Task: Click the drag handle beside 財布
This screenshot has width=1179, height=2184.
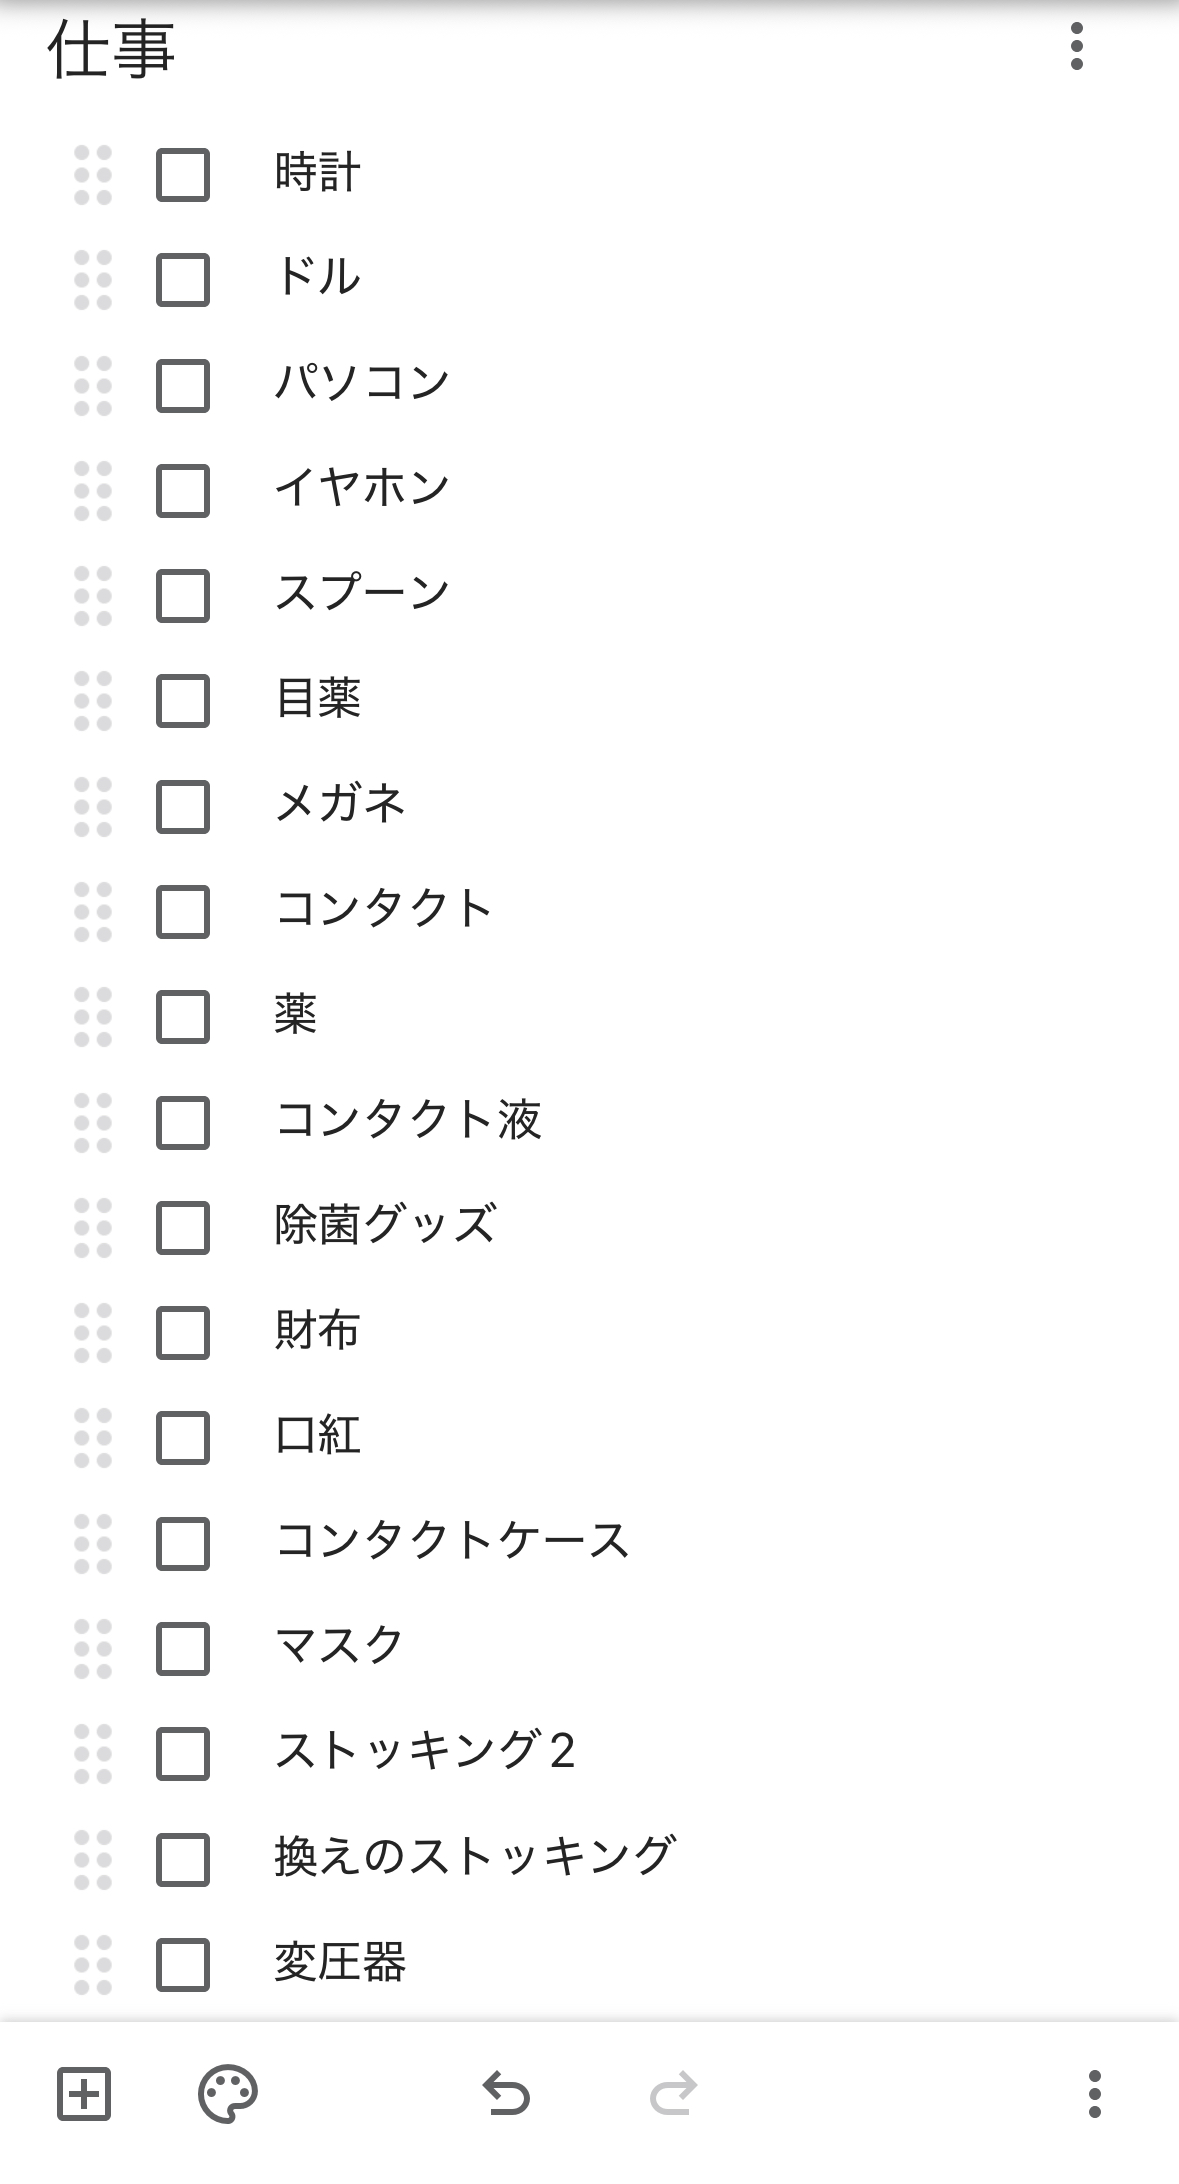Action: 93,1333
